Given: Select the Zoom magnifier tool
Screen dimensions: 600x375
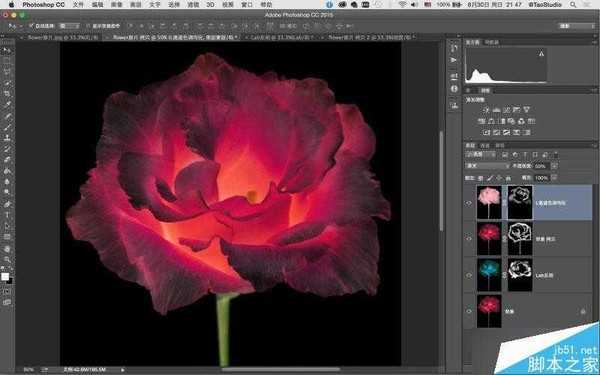Looking at the screenshot, I should (x=7, y=260).
